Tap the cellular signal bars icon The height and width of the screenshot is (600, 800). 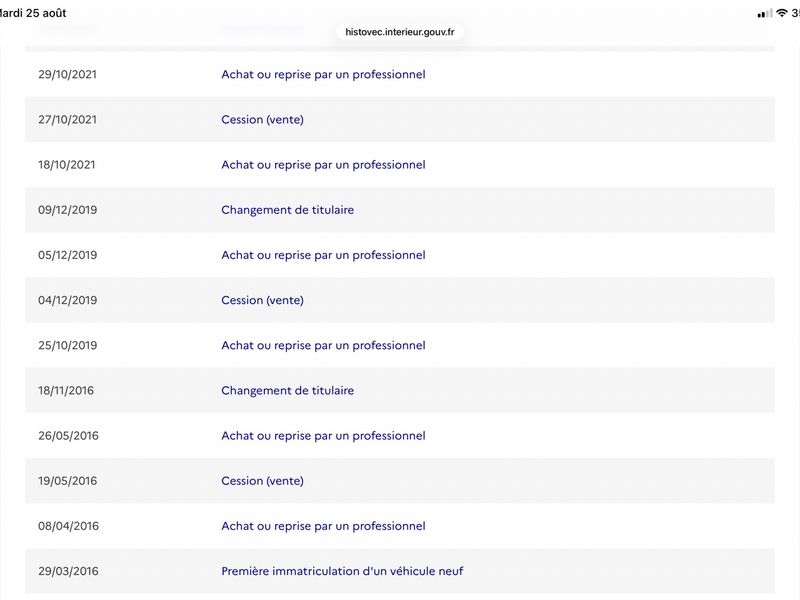[x=765, y=14]
